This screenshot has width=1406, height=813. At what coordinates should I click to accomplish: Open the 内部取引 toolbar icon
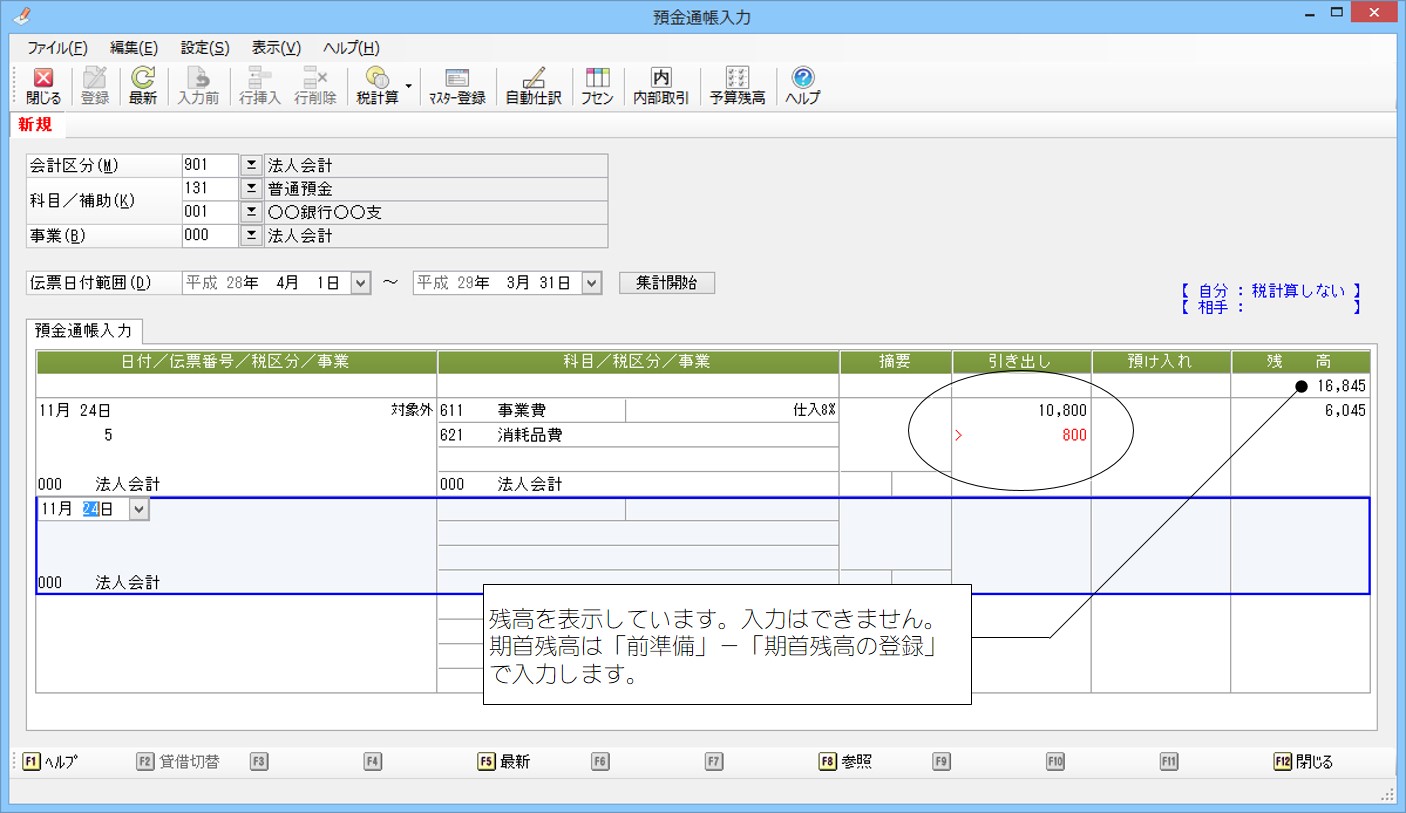point(661,86)
